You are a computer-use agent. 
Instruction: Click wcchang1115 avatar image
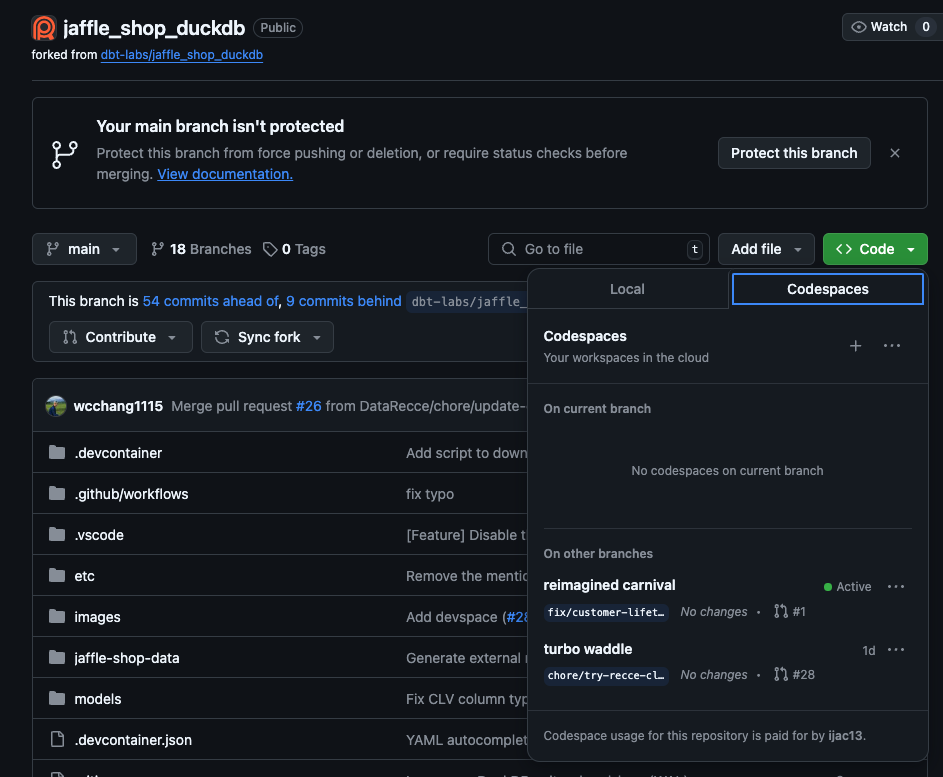click(x=56, y=407)
